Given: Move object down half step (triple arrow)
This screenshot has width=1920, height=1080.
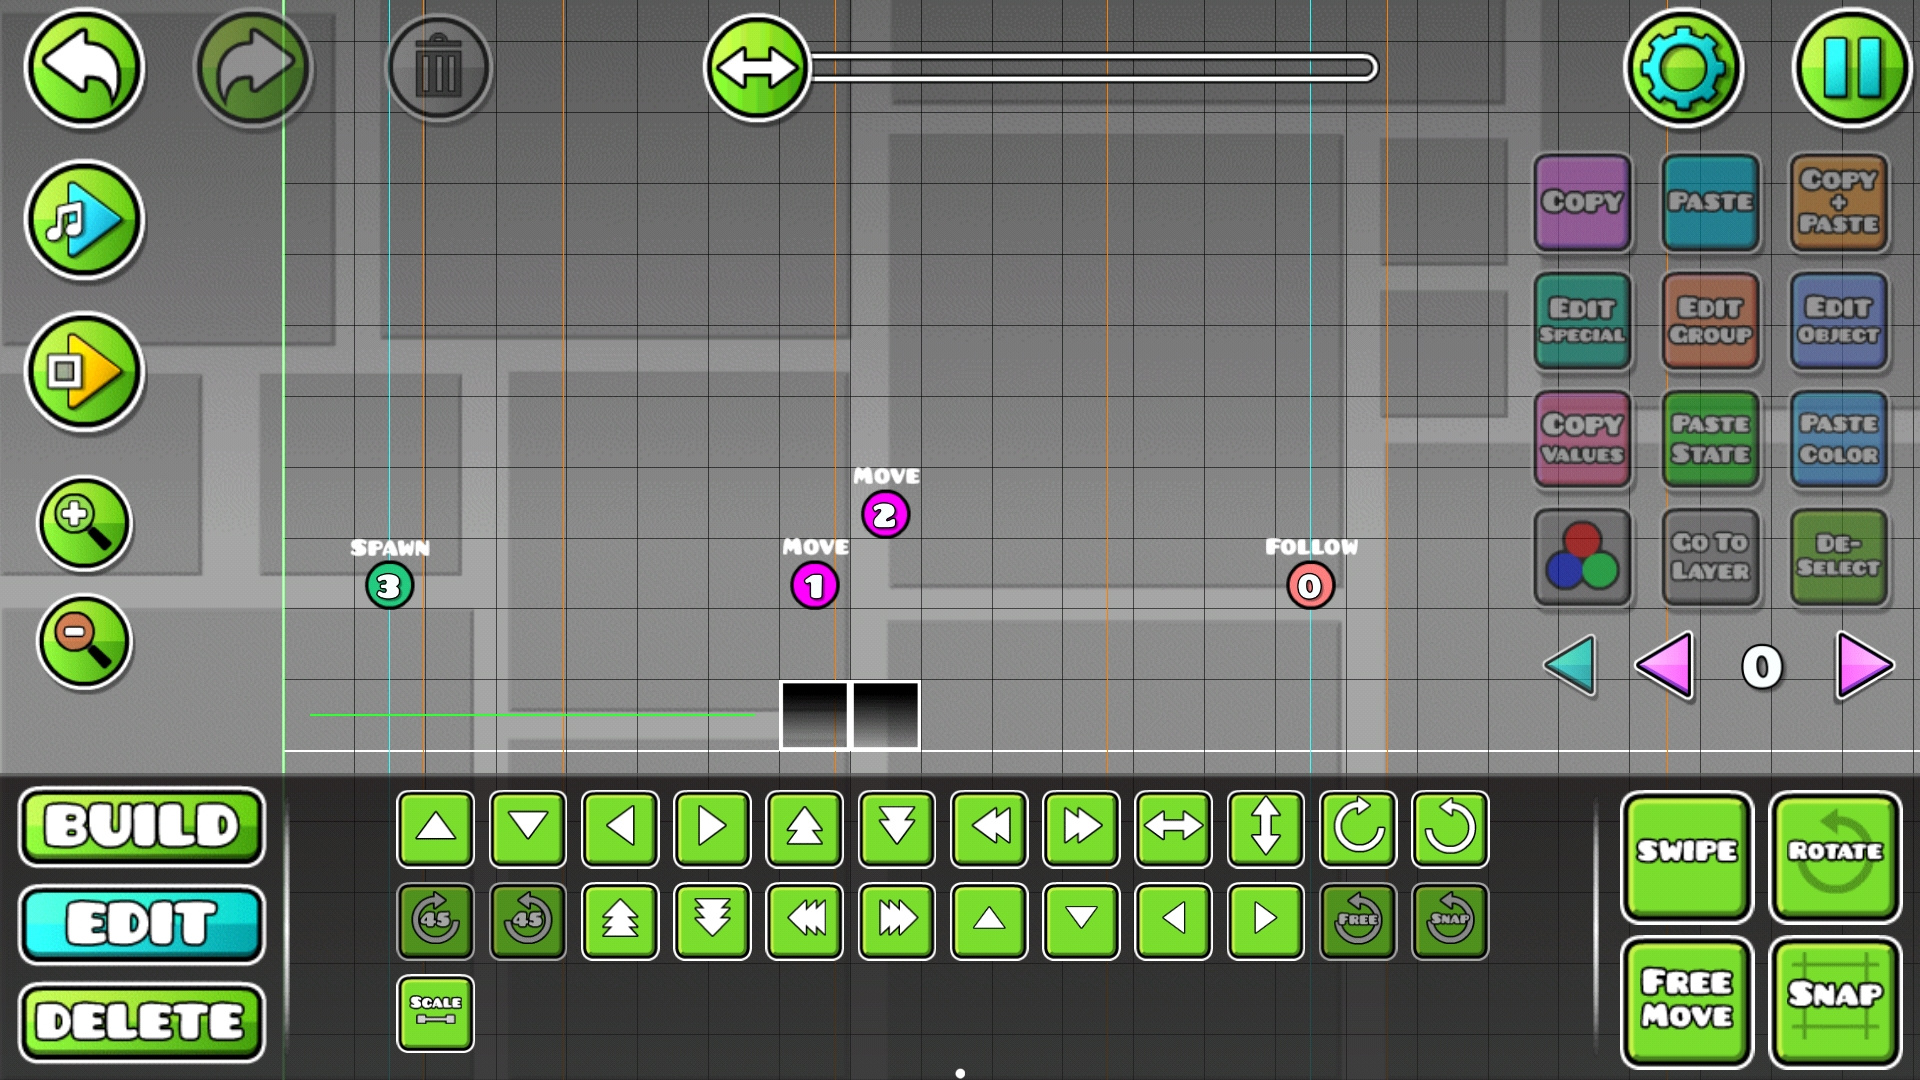Looking at the screenshot, I should pos(712,920).
